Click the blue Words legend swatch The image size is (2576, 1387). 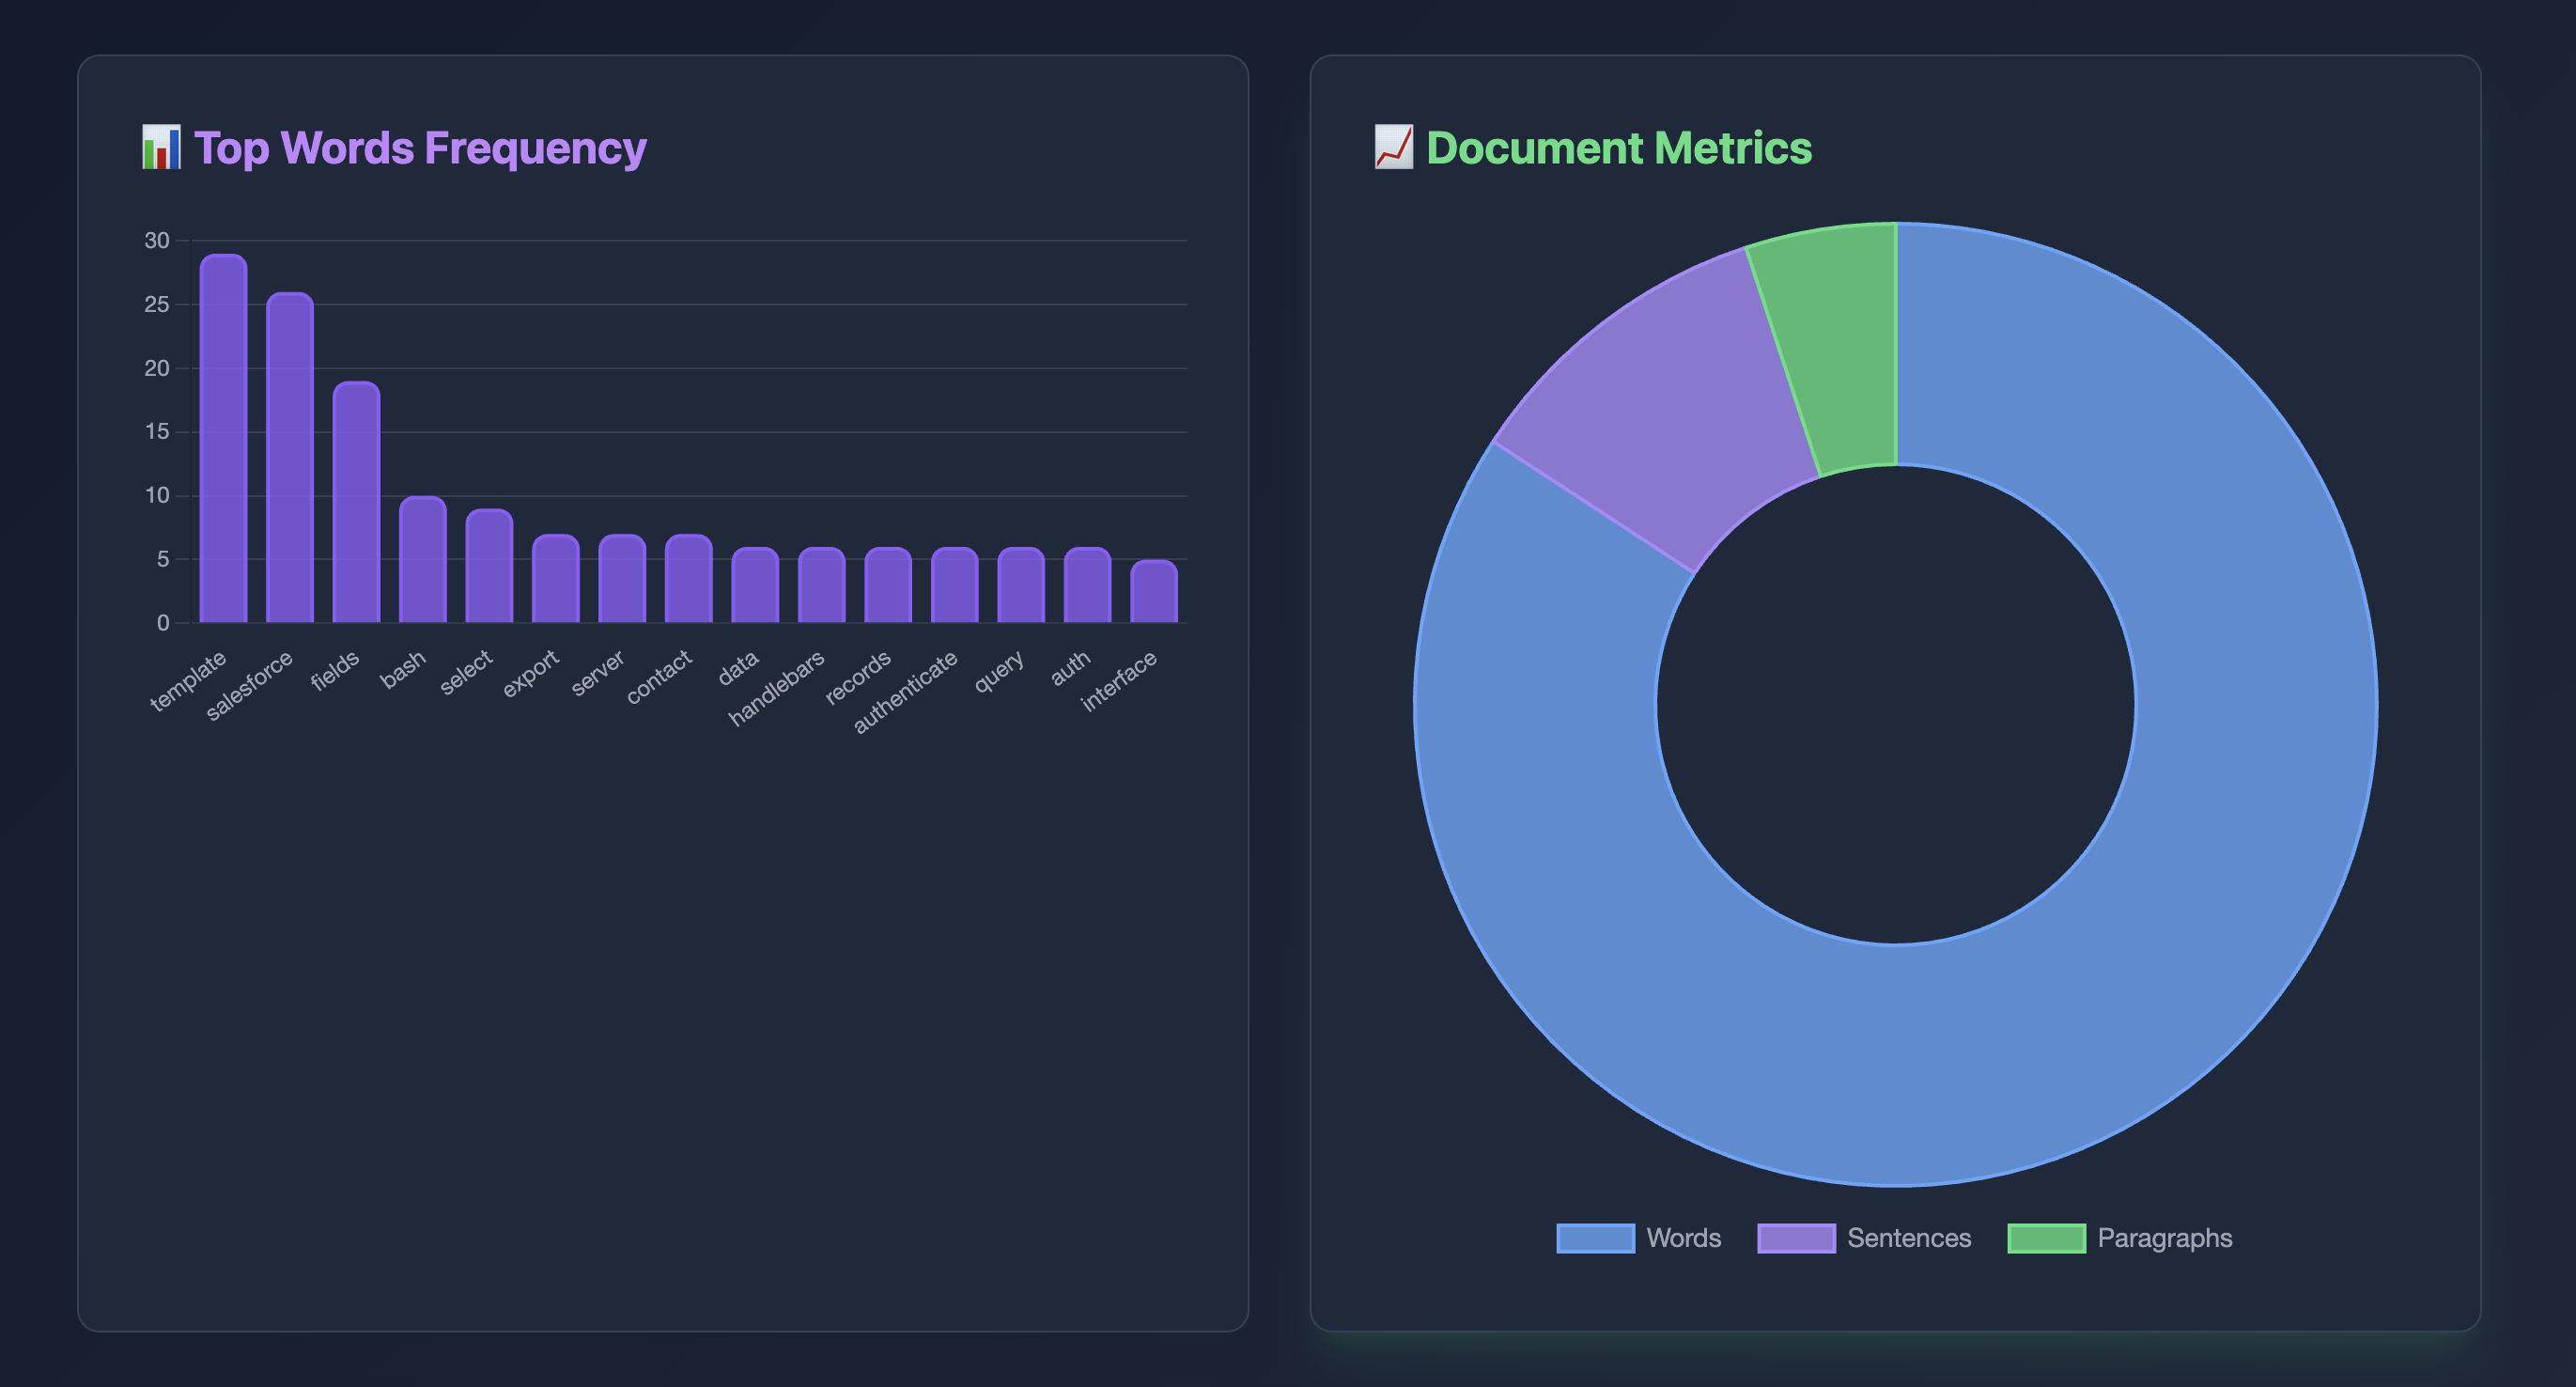1595,1238
